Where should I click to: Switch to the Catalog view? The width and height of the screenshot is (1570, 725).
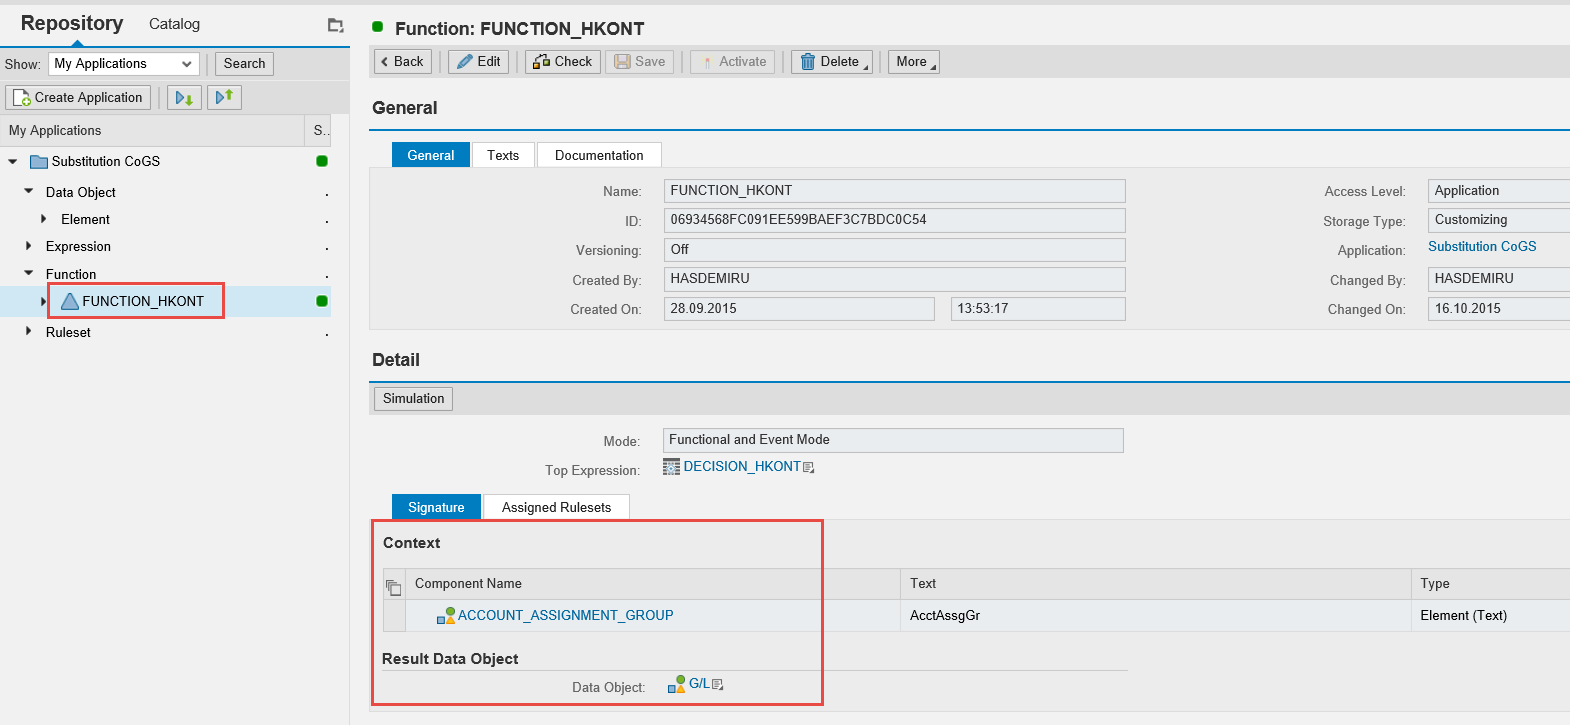174,24
